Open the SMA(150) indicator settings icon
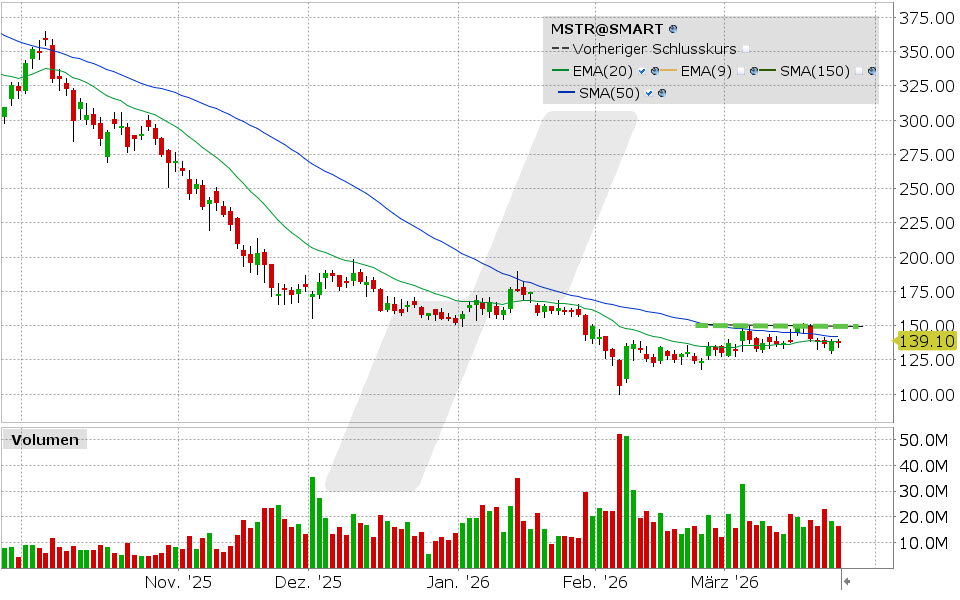The height and width of the screenshot is (600, 960). (x=871, y=72)
